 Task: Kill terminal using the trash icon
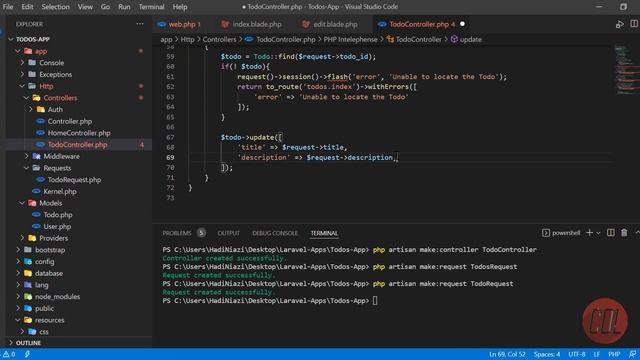tap(624, 233)
